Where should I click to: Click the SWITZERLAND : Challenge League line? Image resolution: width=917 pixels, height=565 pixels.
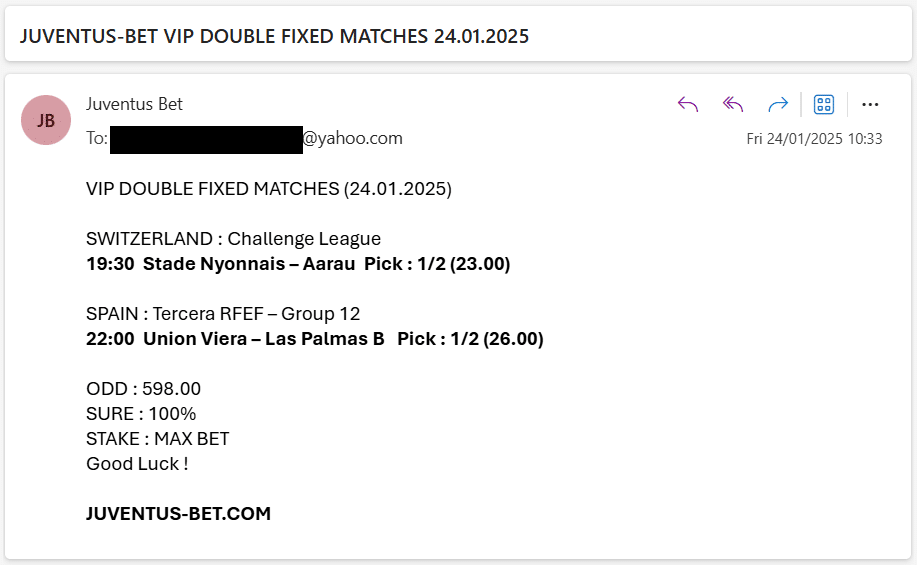point(233,239)
